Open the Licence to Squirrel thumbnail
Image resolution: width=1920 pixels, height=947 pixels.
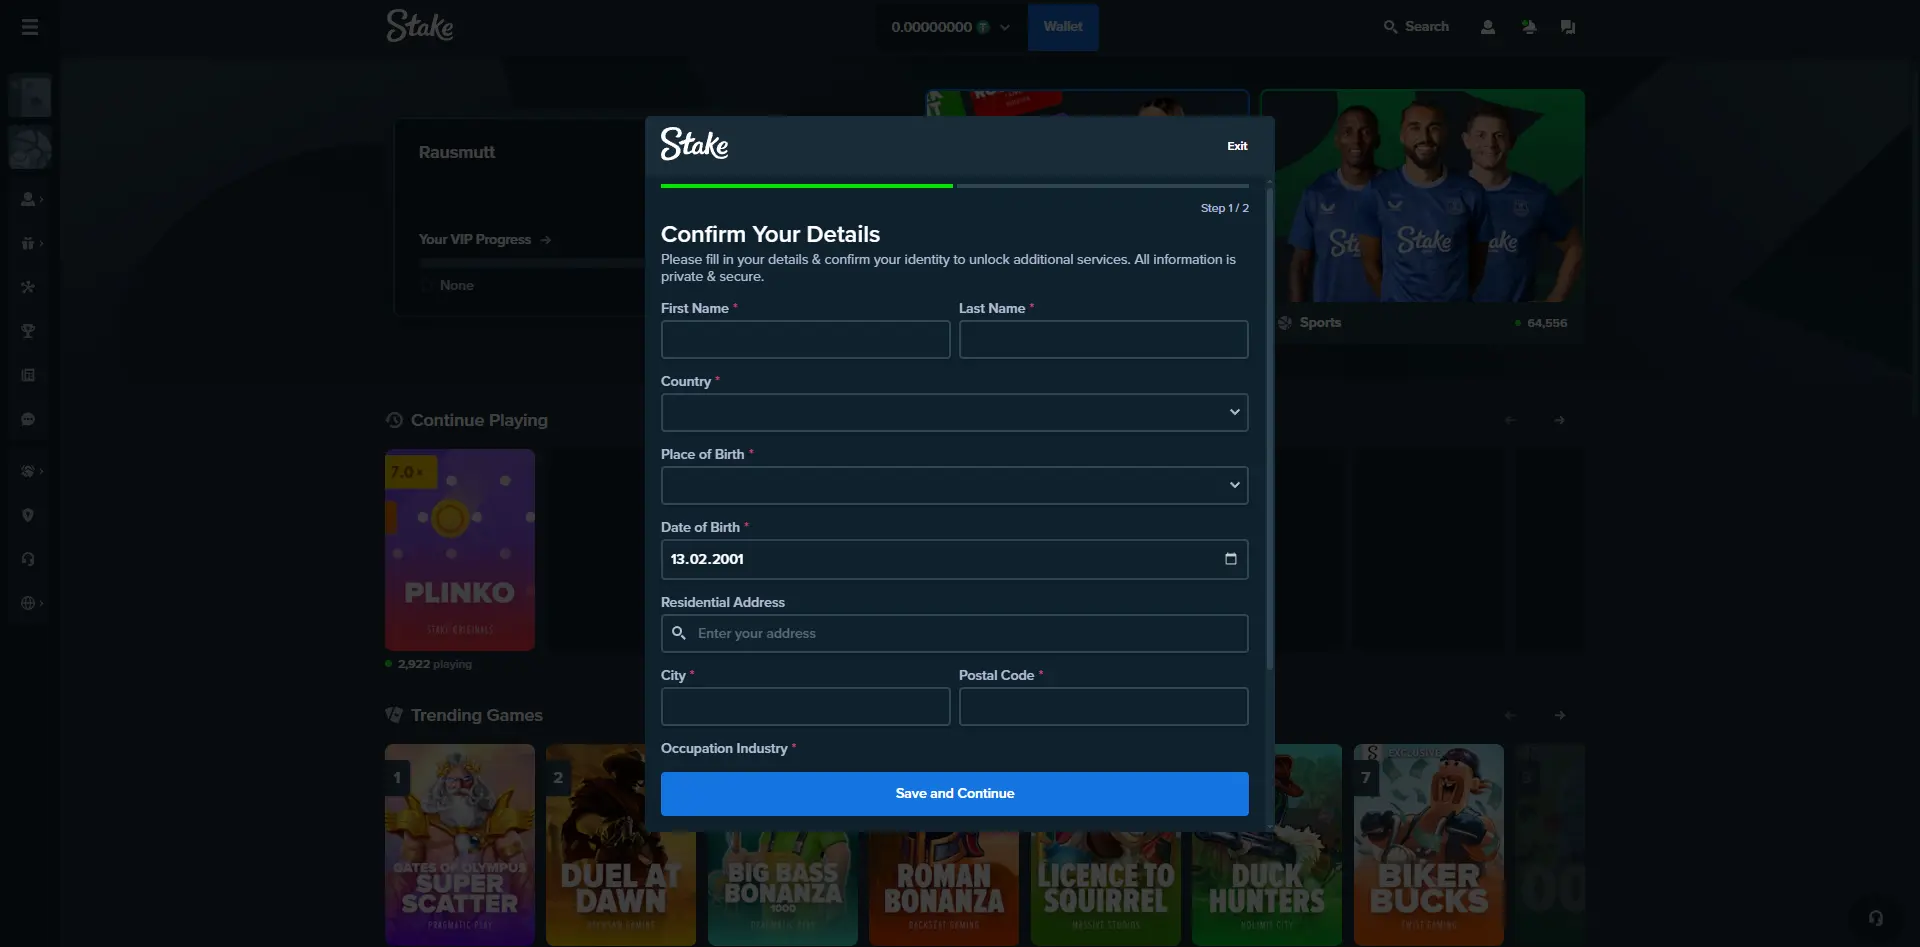[x=1105, y=888]
